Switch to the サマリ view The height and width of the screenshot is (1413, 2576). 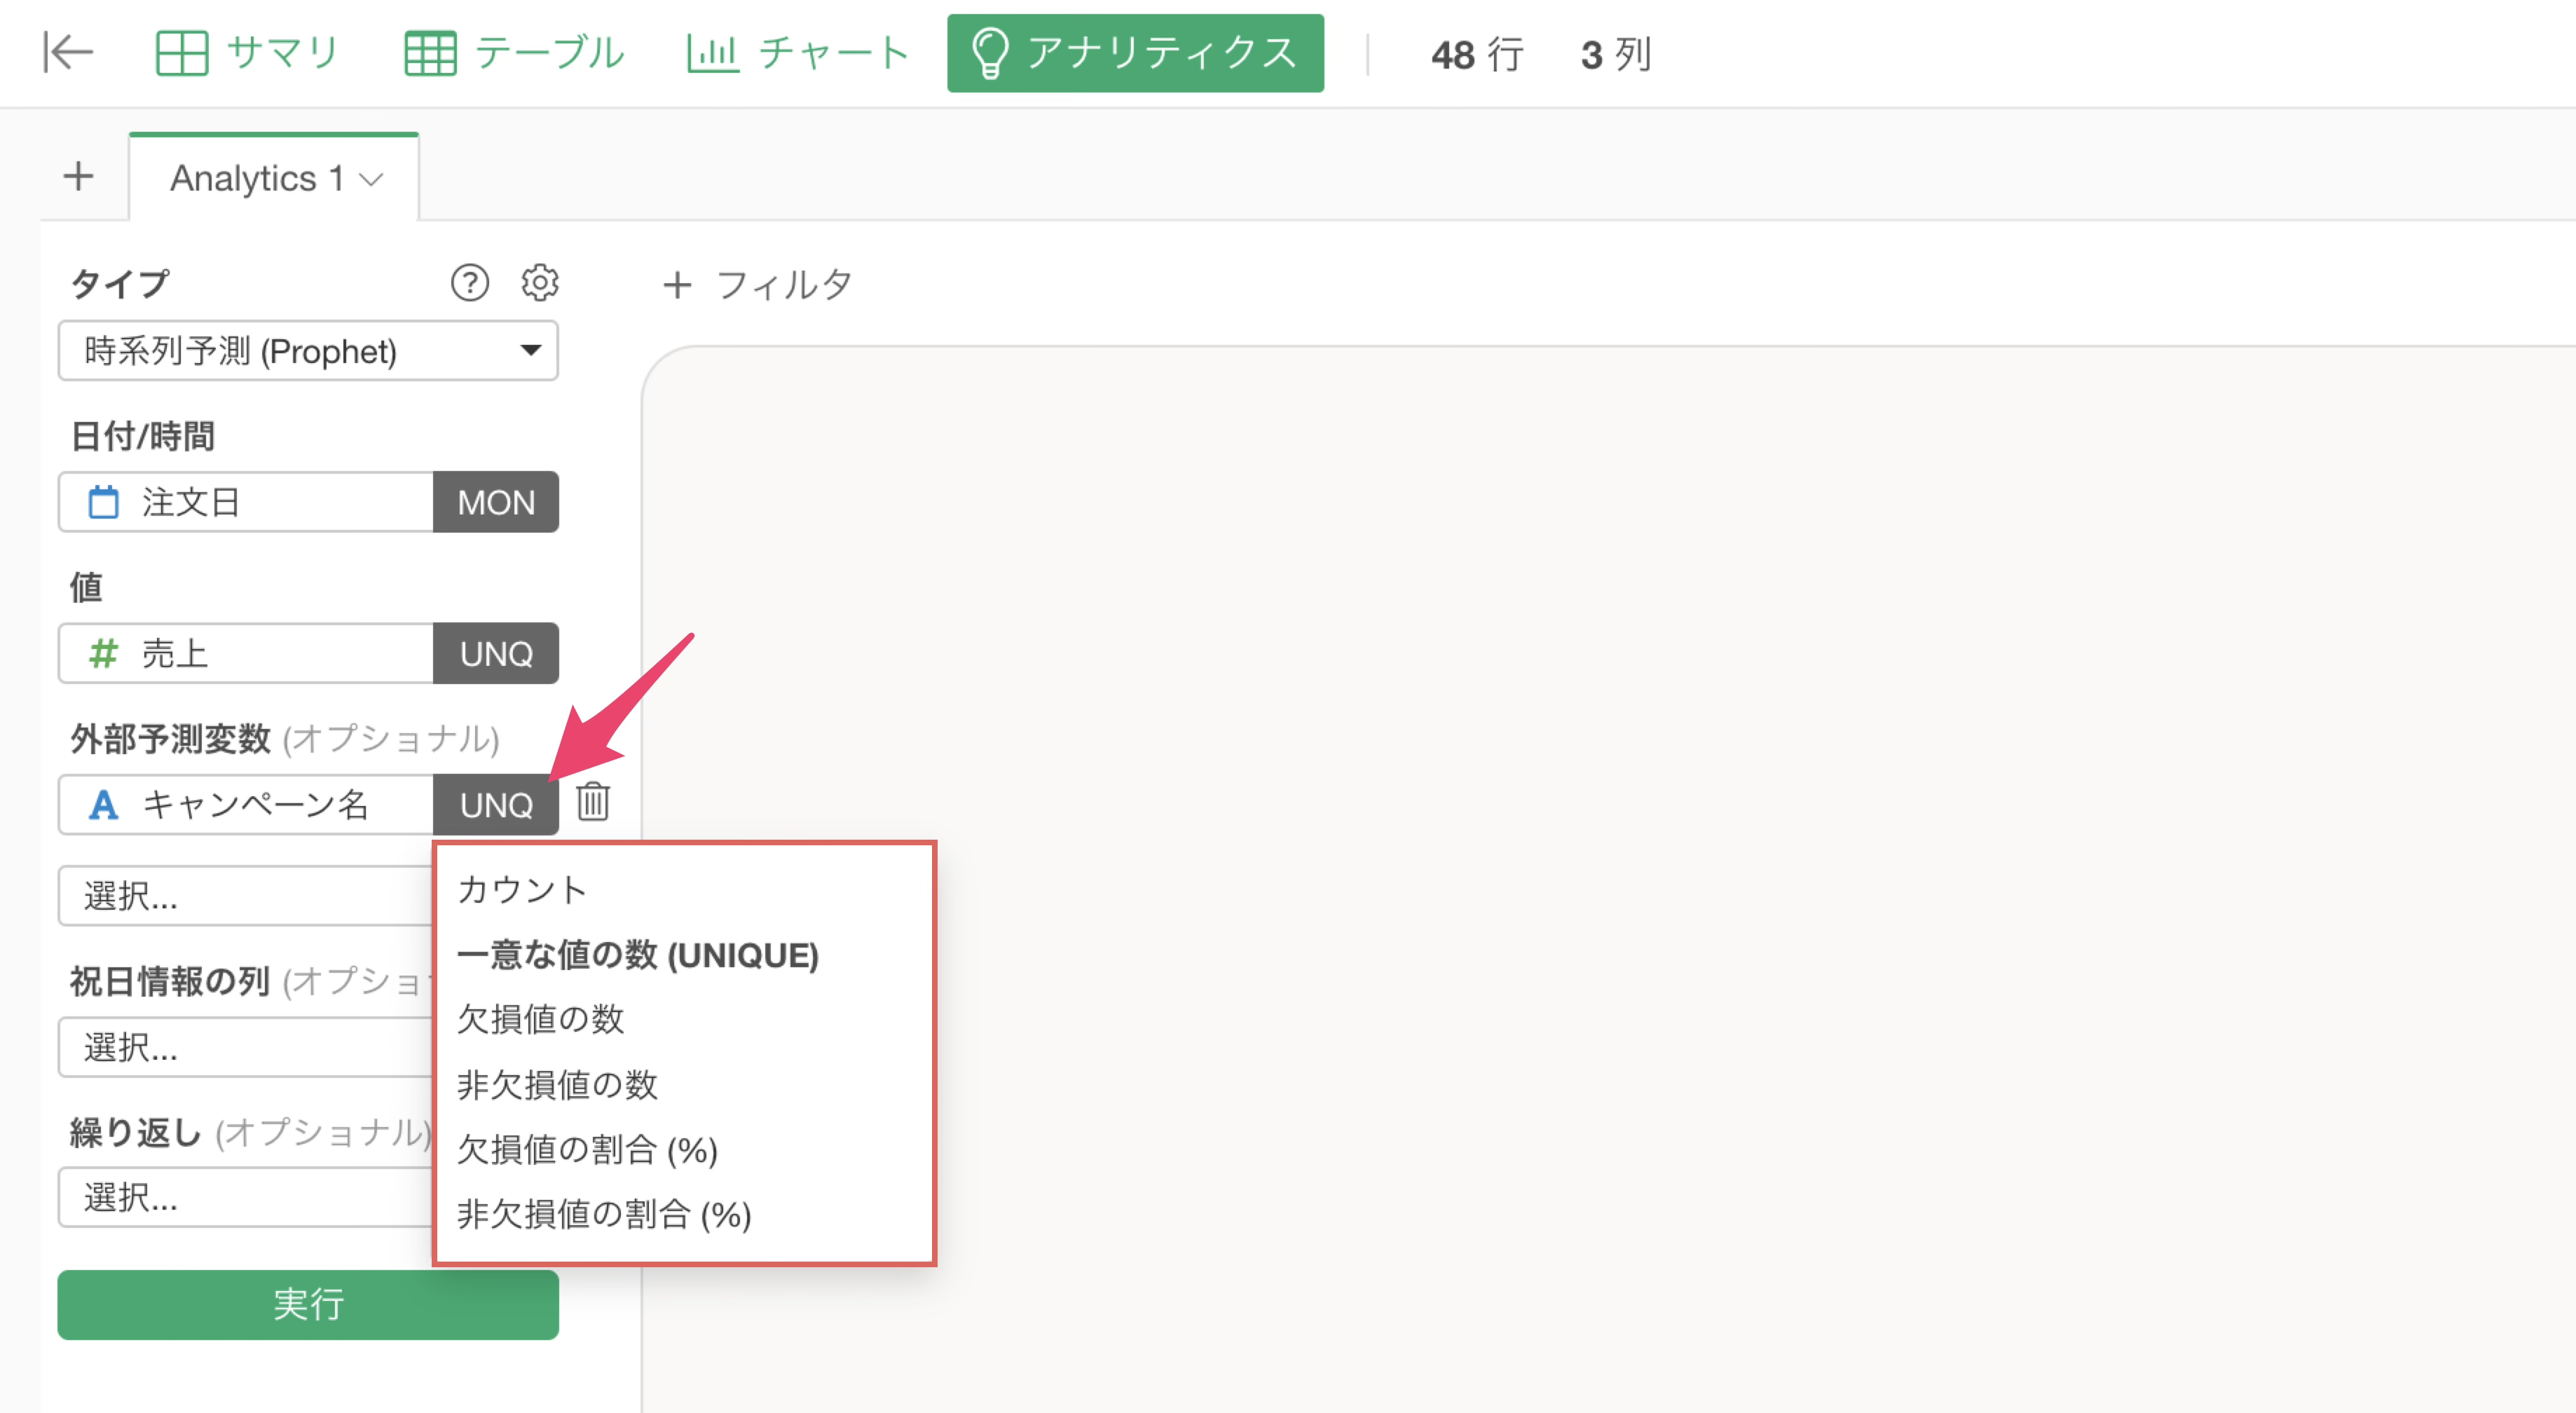click(248, 53)
